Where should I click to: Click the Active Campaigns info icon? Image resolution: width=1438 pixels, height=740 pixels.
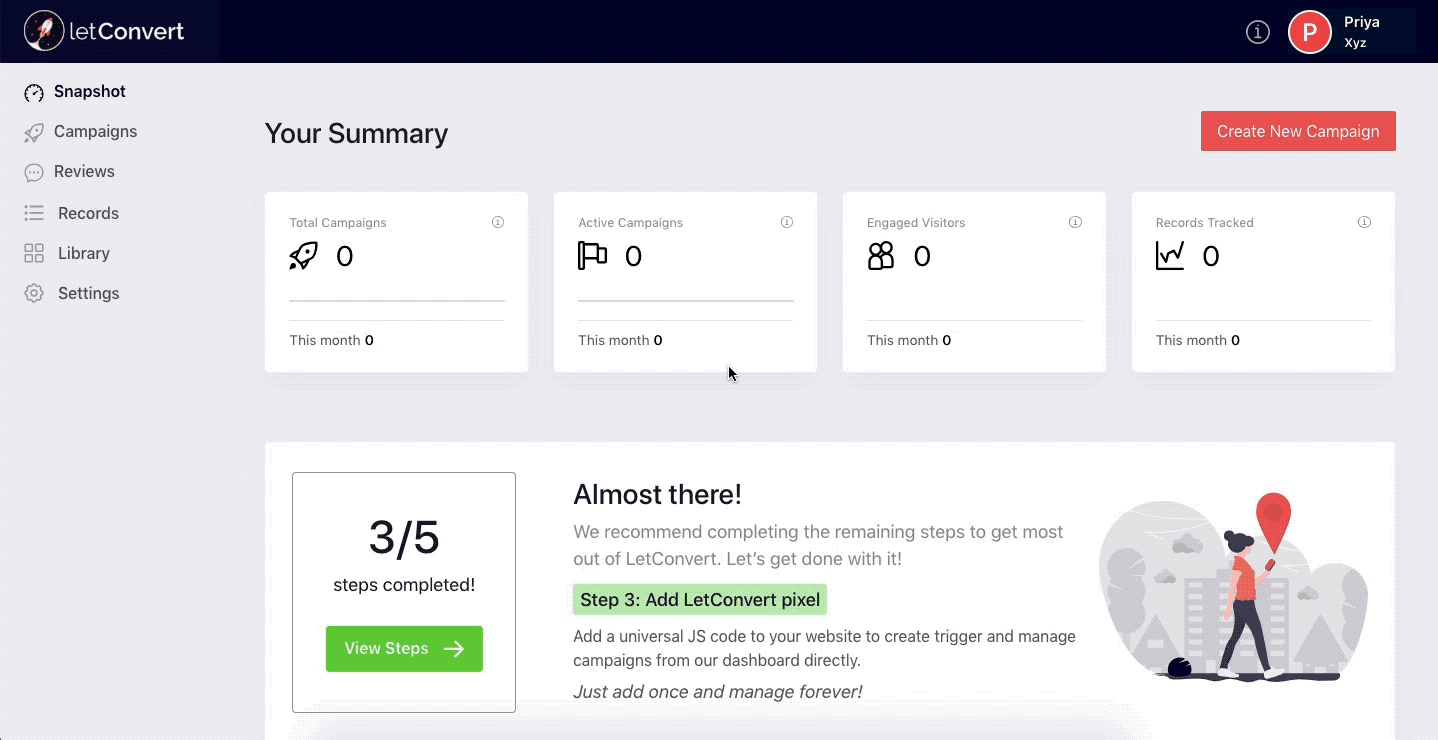click(x=787, y=222)
